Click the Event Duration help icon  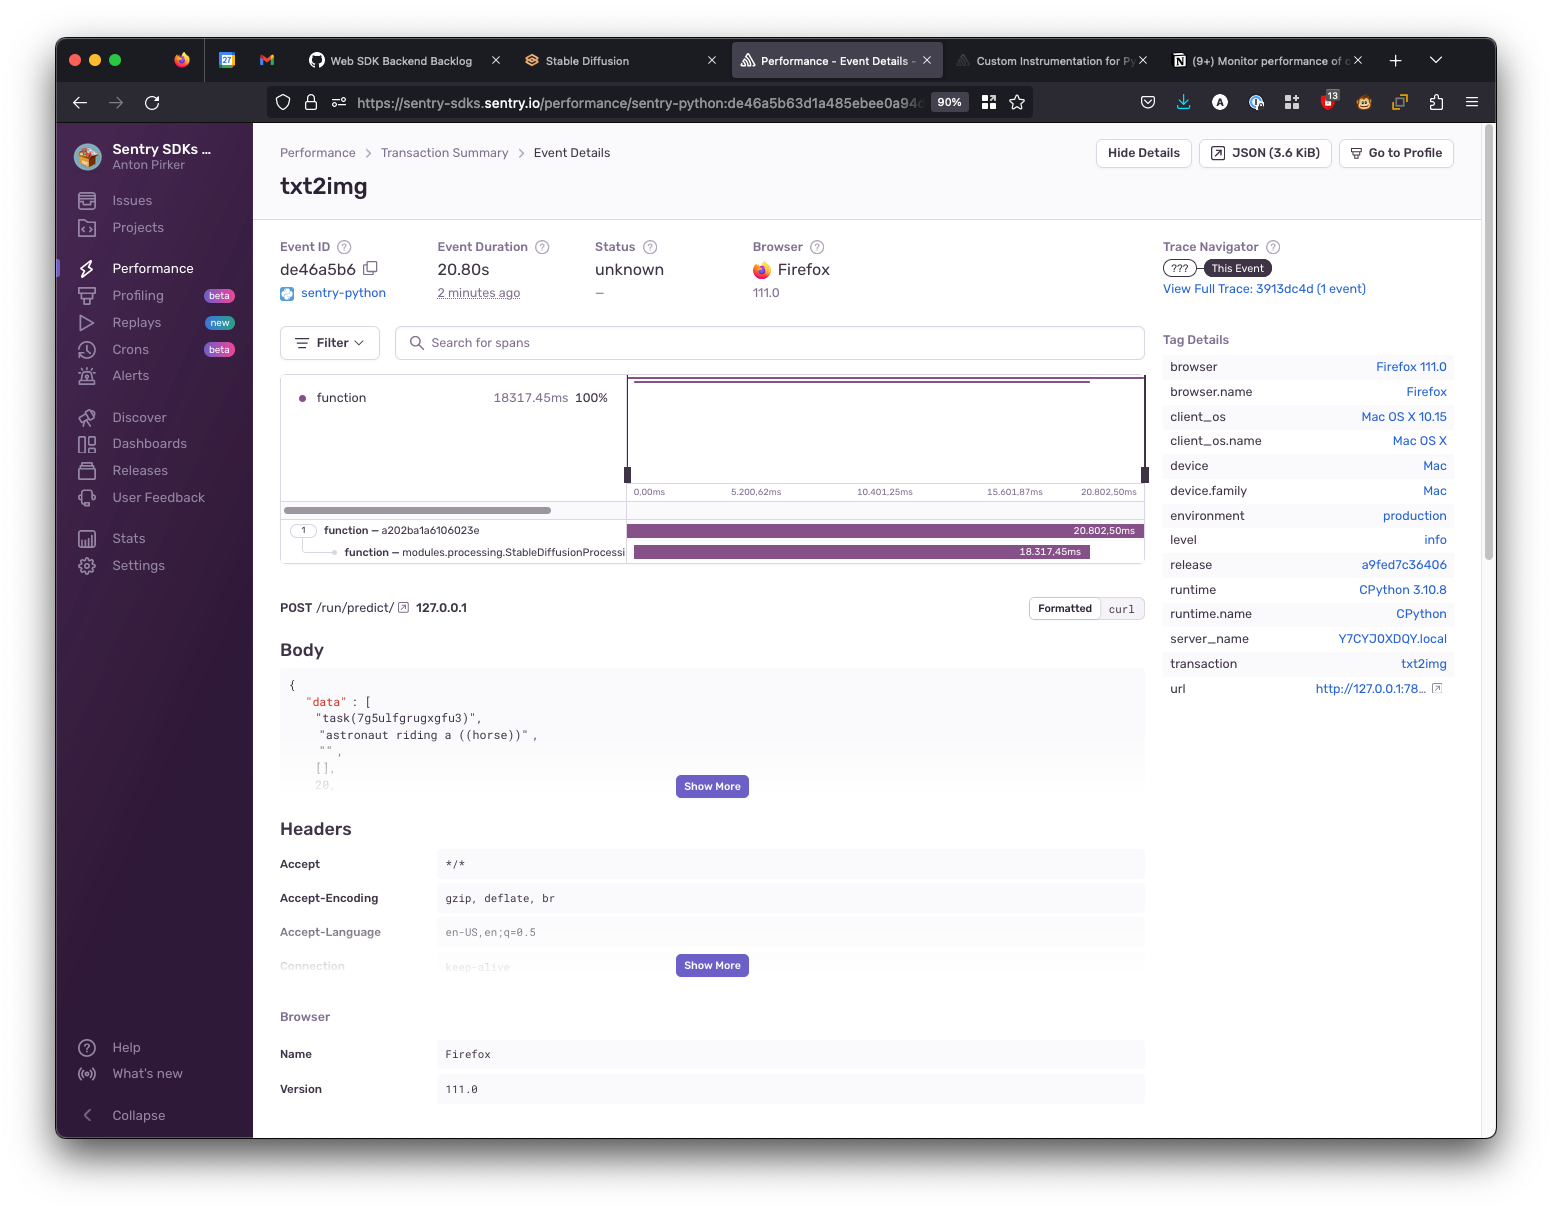pos(542,247)
